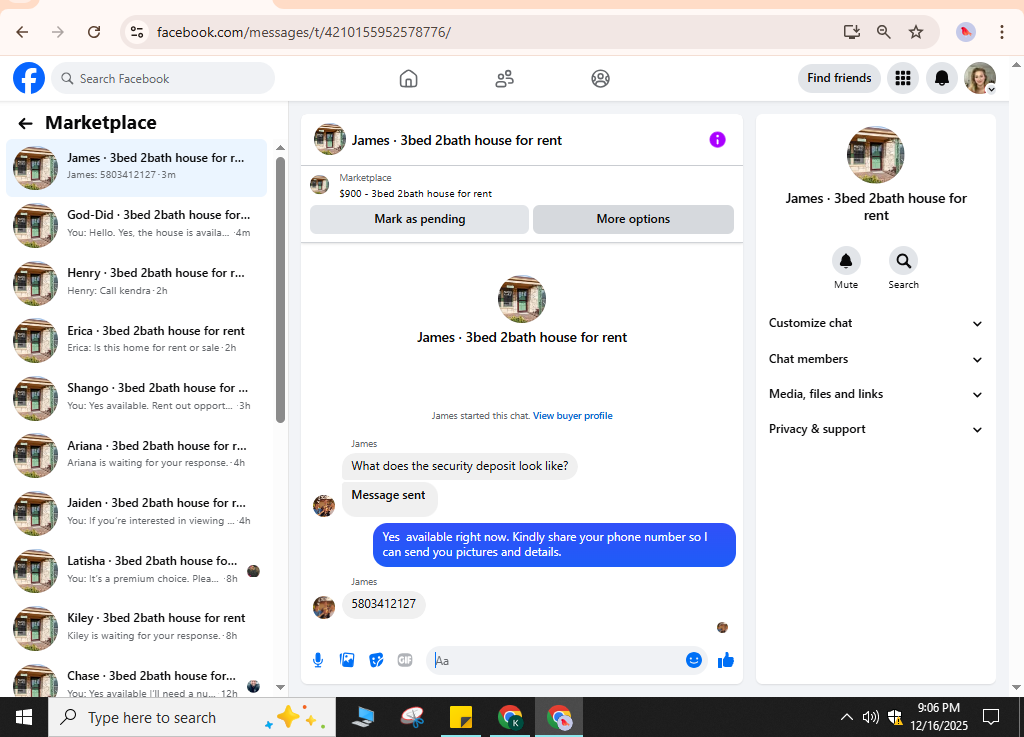Image resolution: width=1024 pixels, height=737 pixels.
Task: Click the address bar URL
Action: pyautogui.click(x=304, y=32)
